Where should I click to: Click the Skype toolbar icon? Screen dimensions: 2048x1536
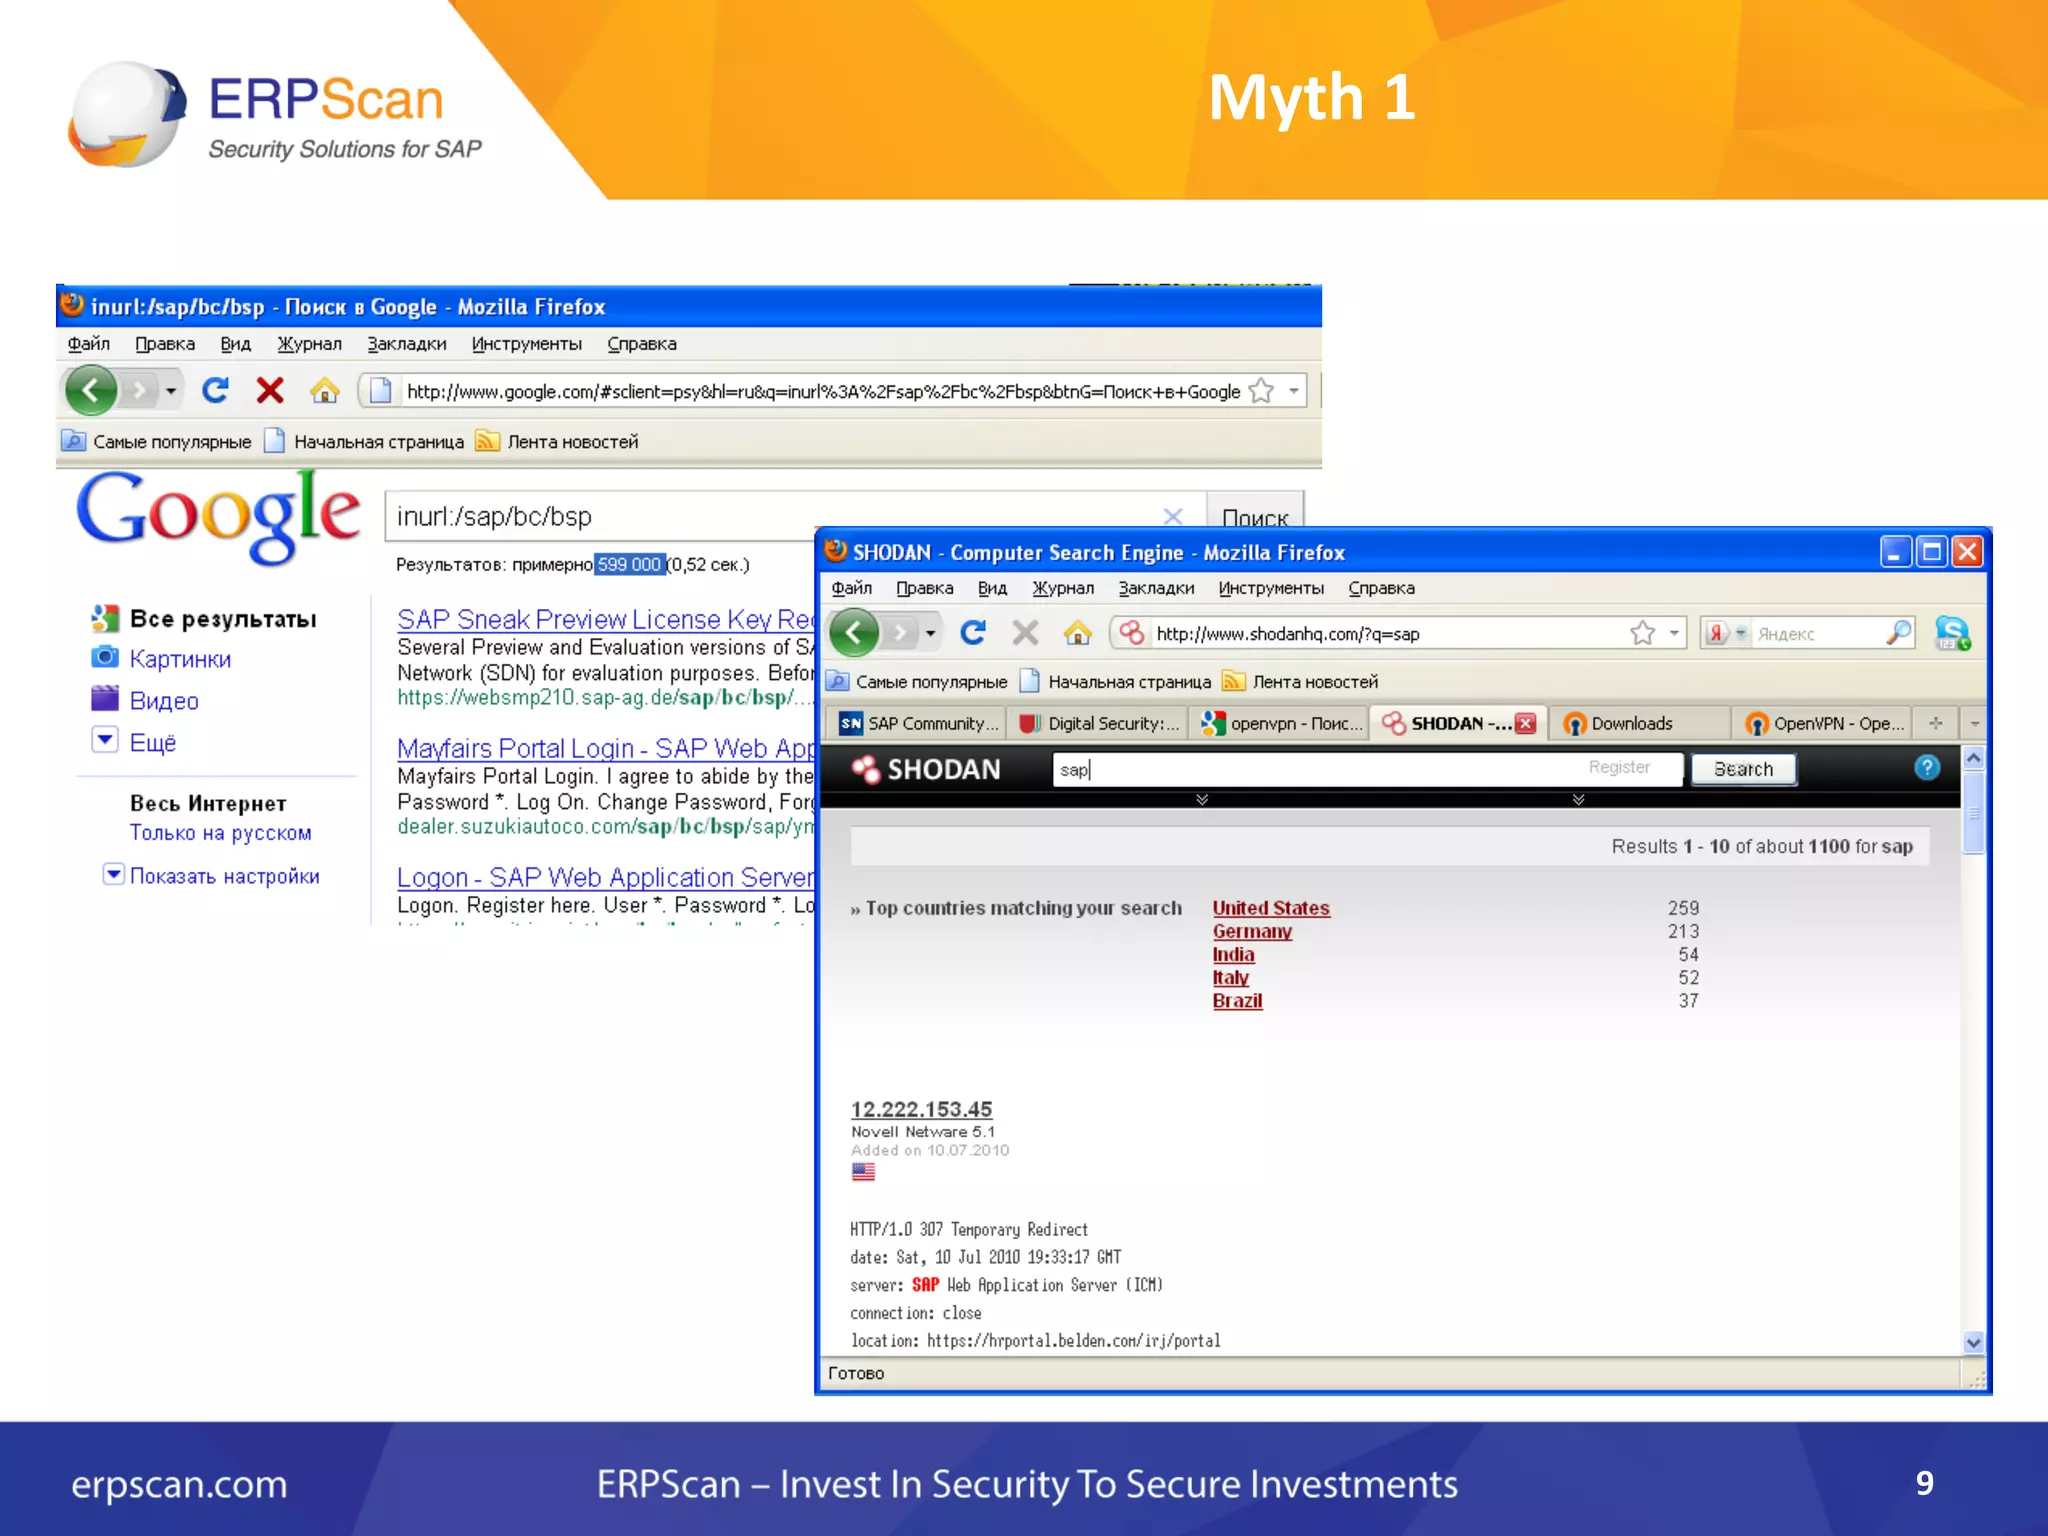1952,632
